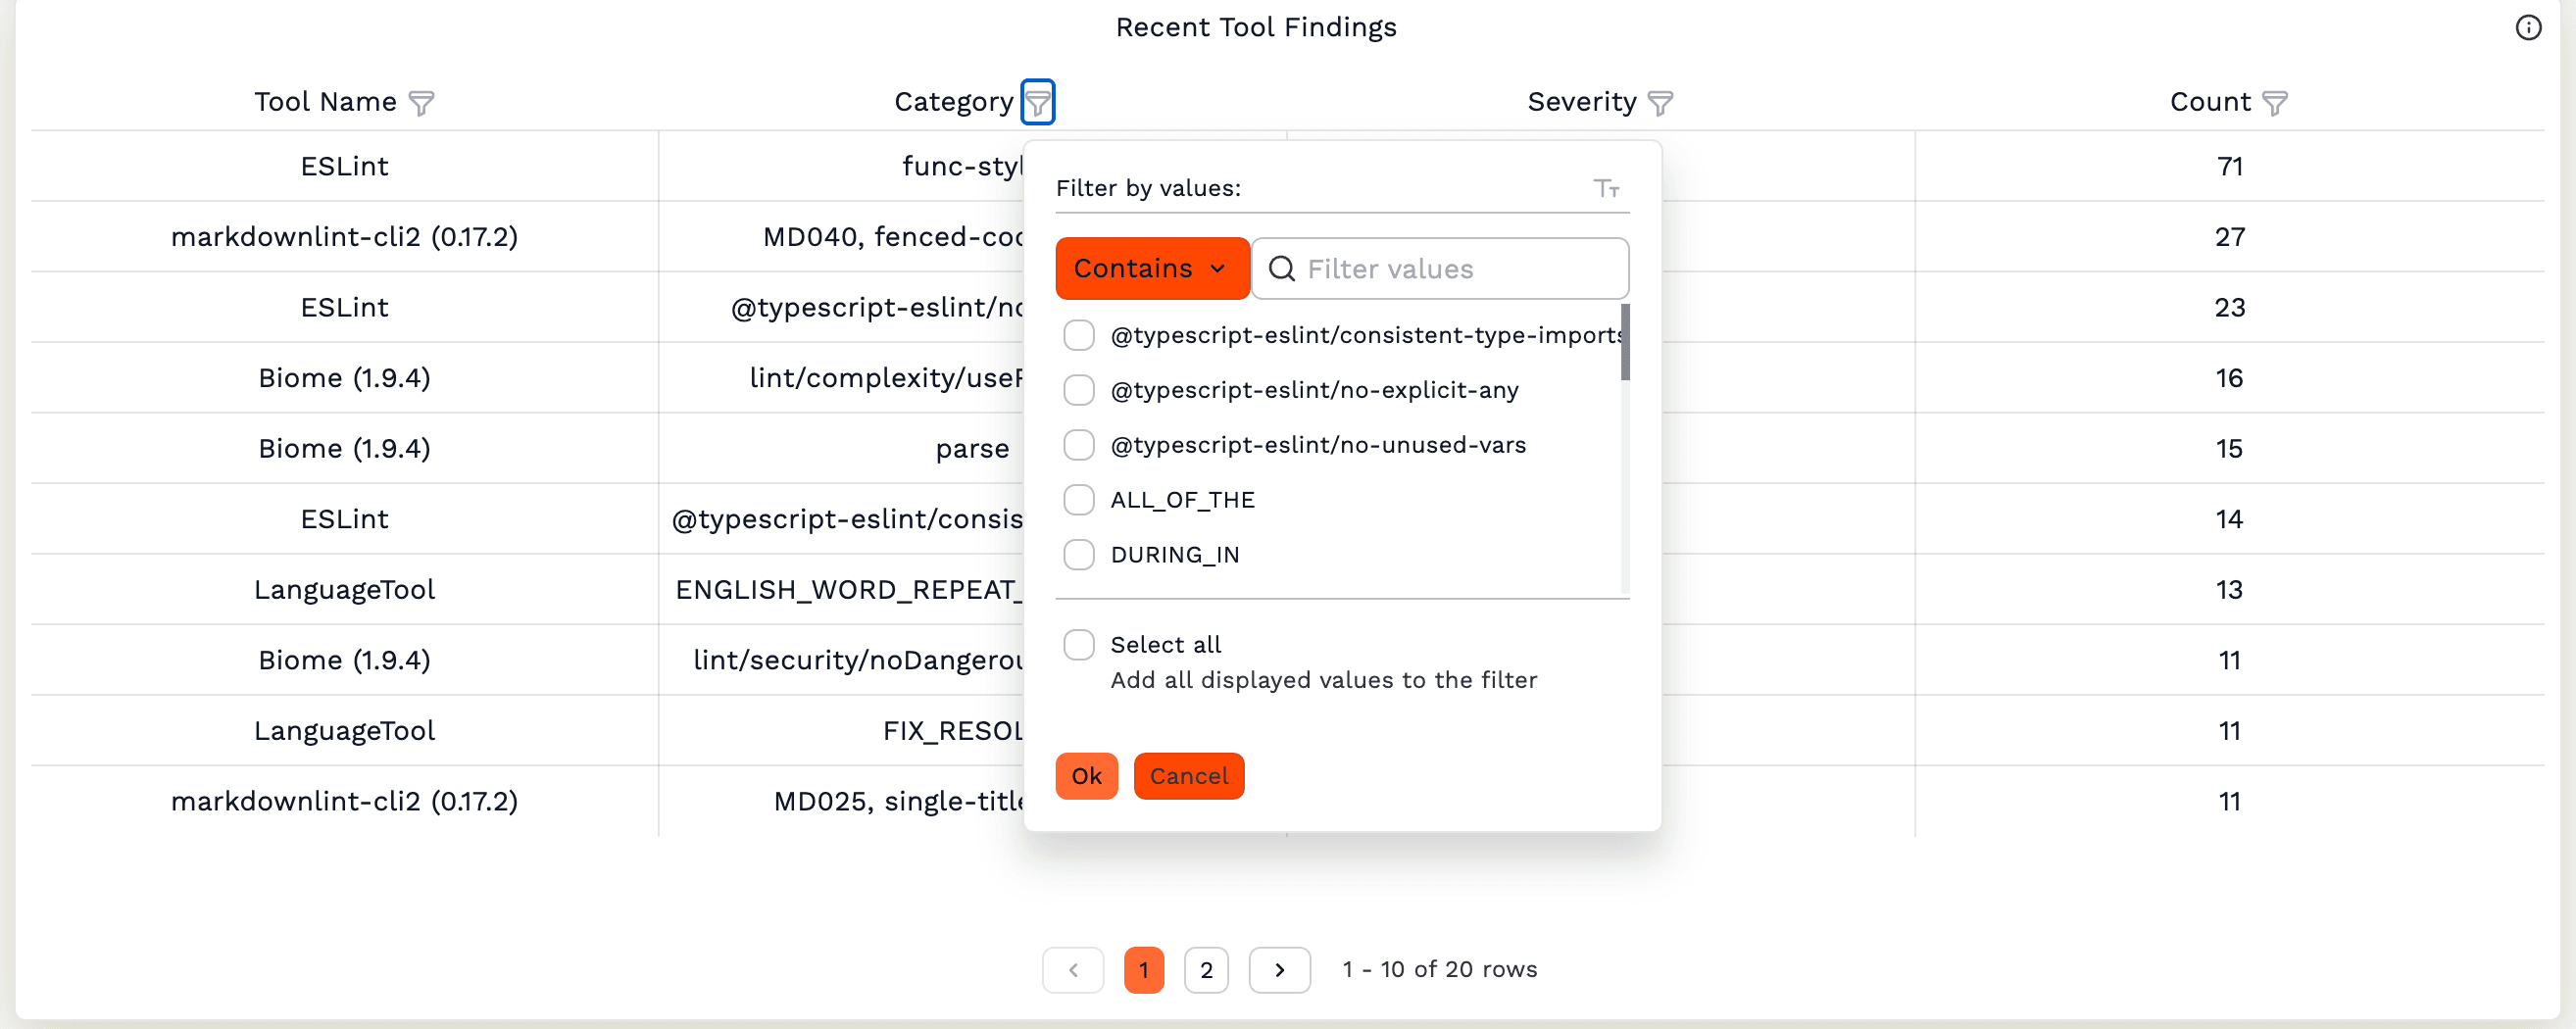The height and width of the screenshot is (1029, 2576).
Task: Check @typescript-eslint/no-unused-vars option
Action: pyautogui.click(x=1079, y=445)
